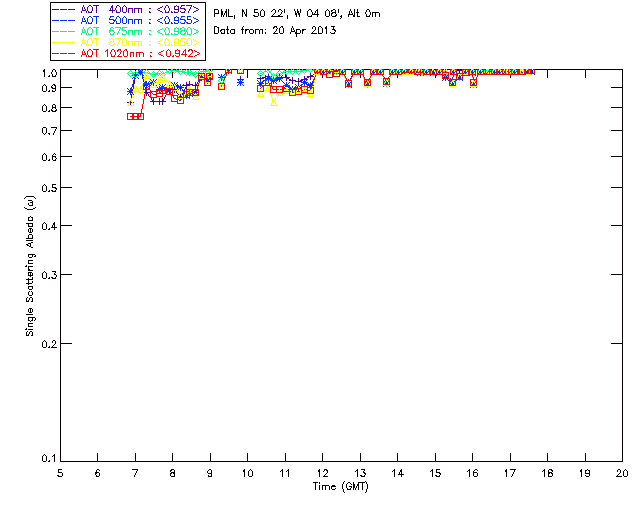
Task: Click the x-axis tick label 8
Action: pyautogui.click(x=173, y=473)
